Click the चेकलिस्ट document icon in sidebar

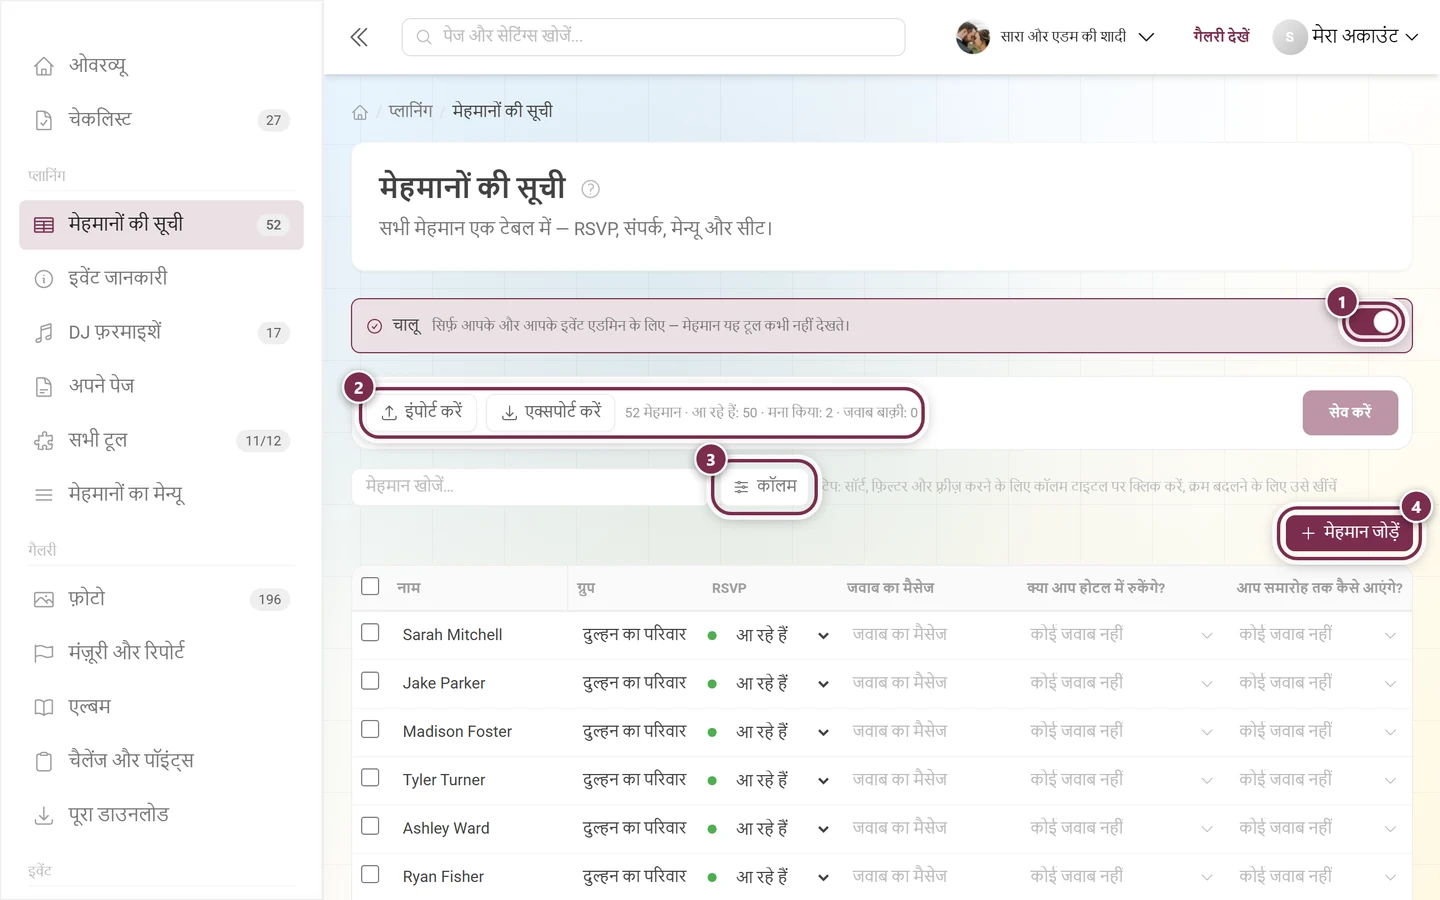click(44, 120)
